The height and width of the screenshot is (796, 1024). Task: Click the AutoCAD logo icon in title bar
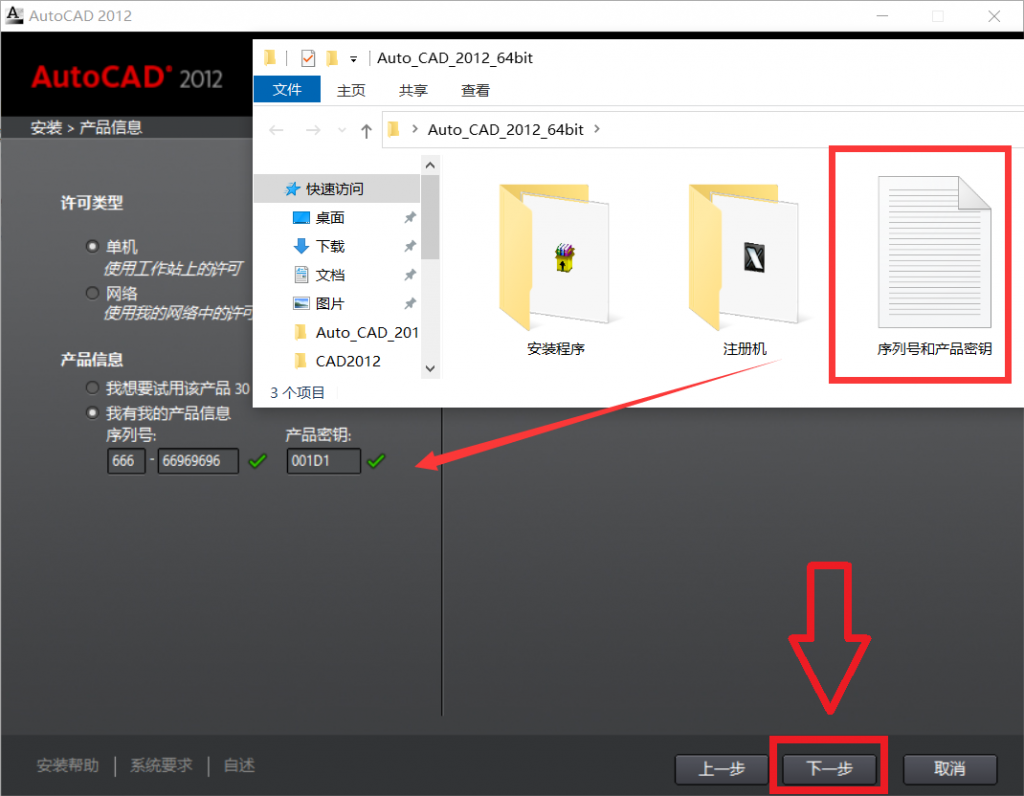(x=14, y=15)
